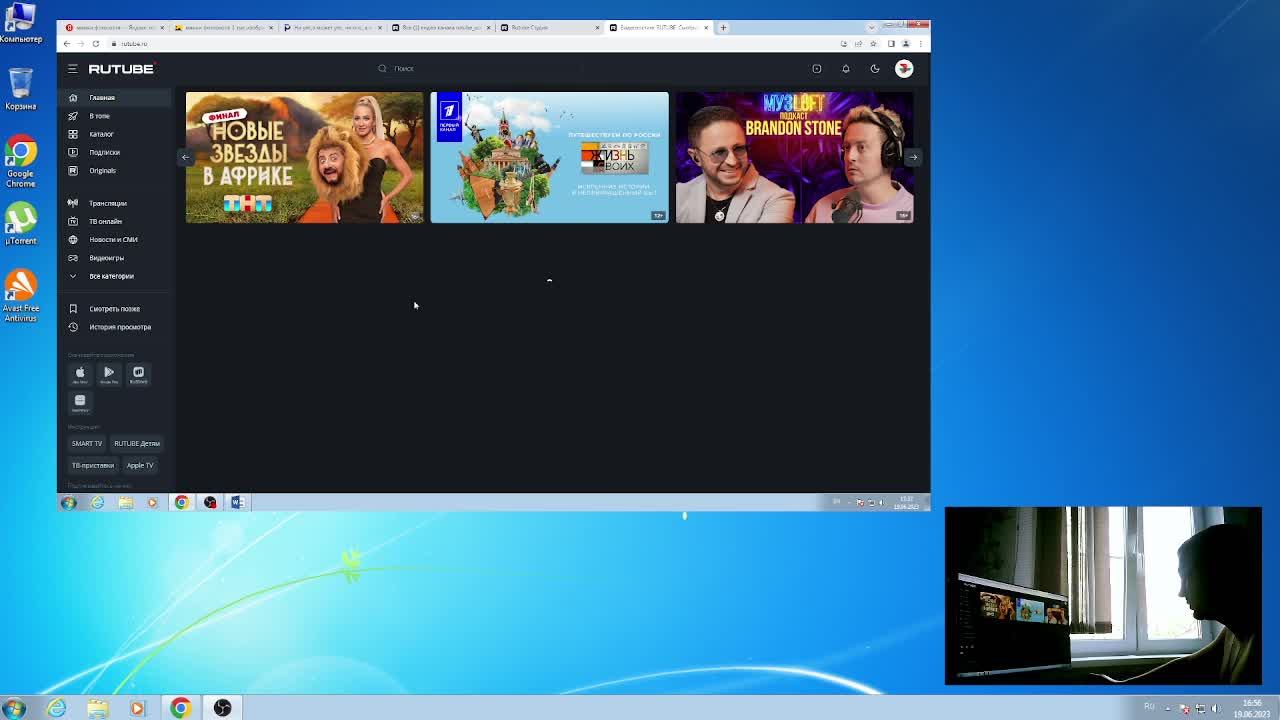
Task: Open the Rutube hamburger menu
Action: point(72,68)
